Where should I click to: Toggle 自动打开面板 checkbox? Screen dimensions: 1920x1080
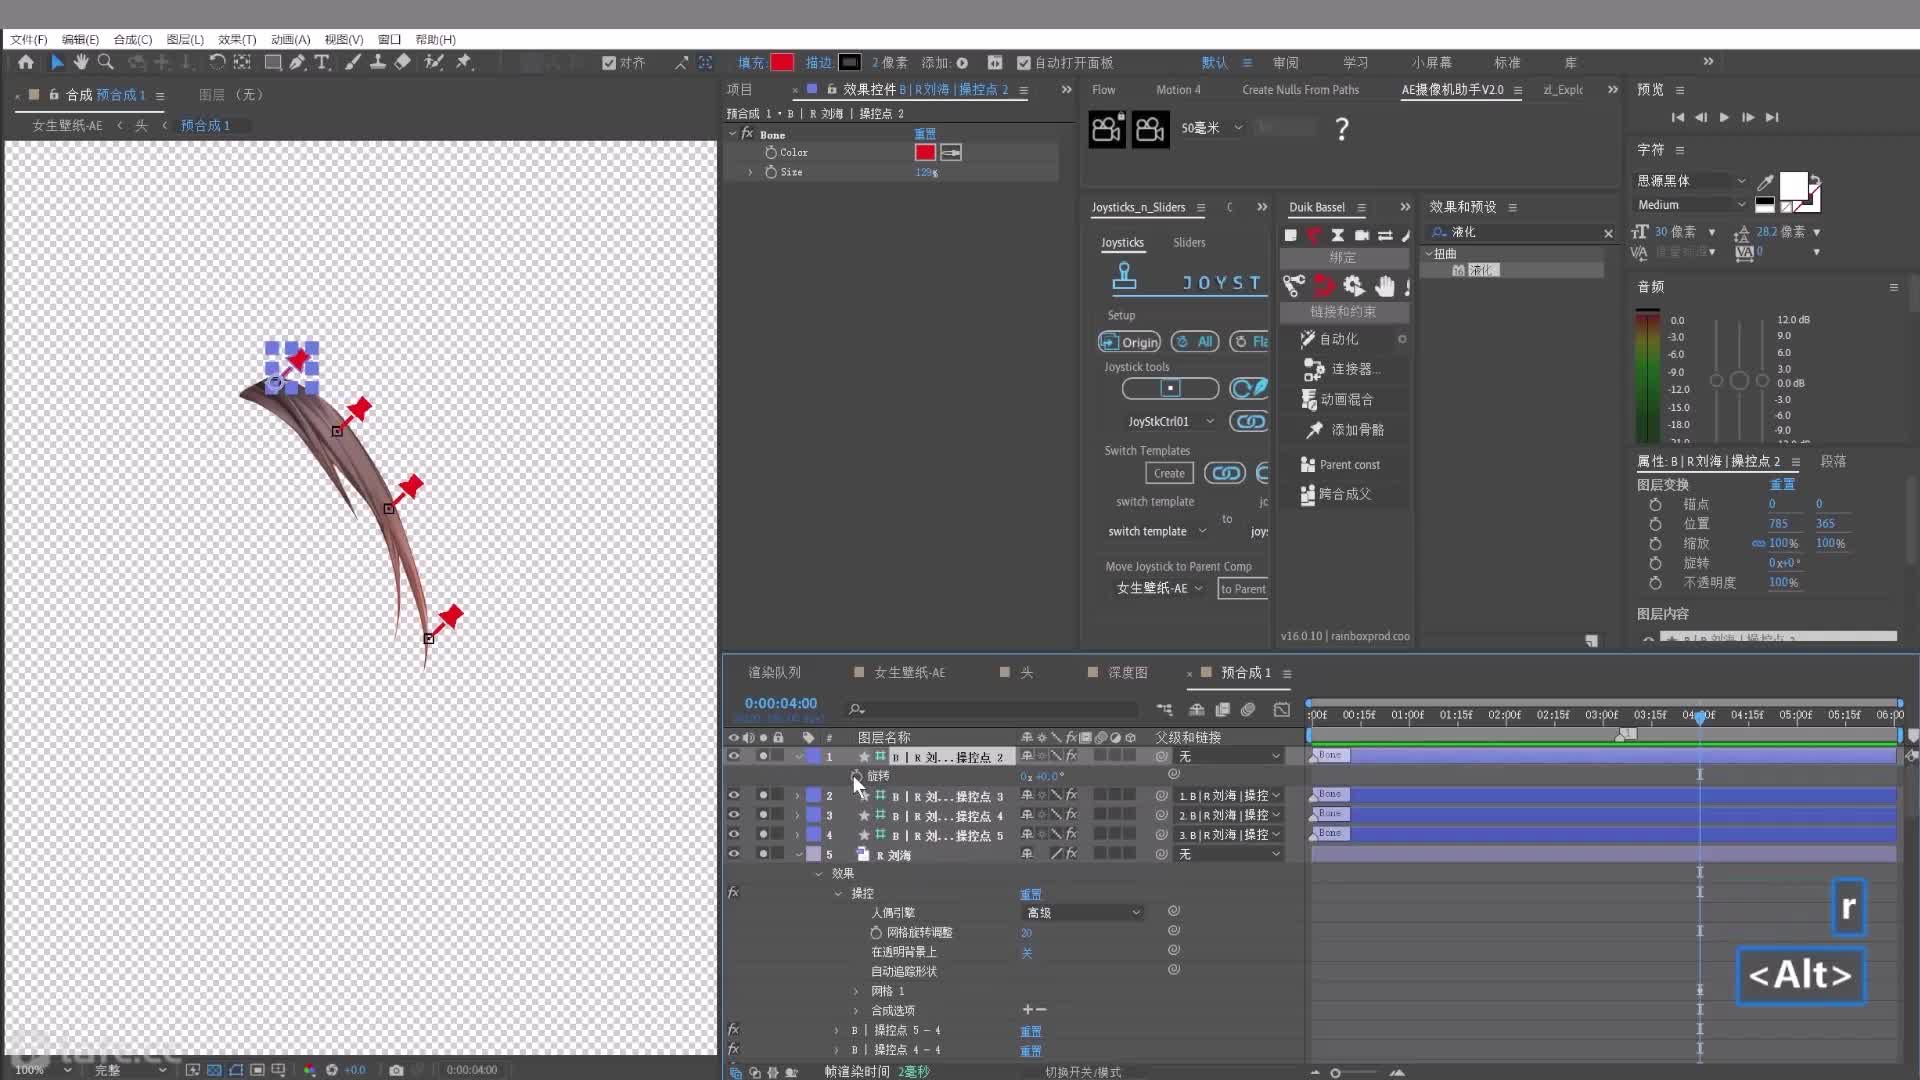click(1024, 63)
